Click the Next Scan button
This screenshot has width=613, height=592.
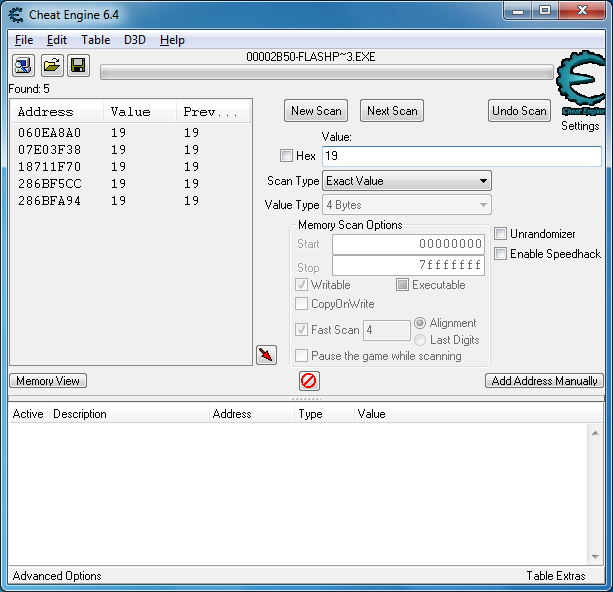[392, 111]
